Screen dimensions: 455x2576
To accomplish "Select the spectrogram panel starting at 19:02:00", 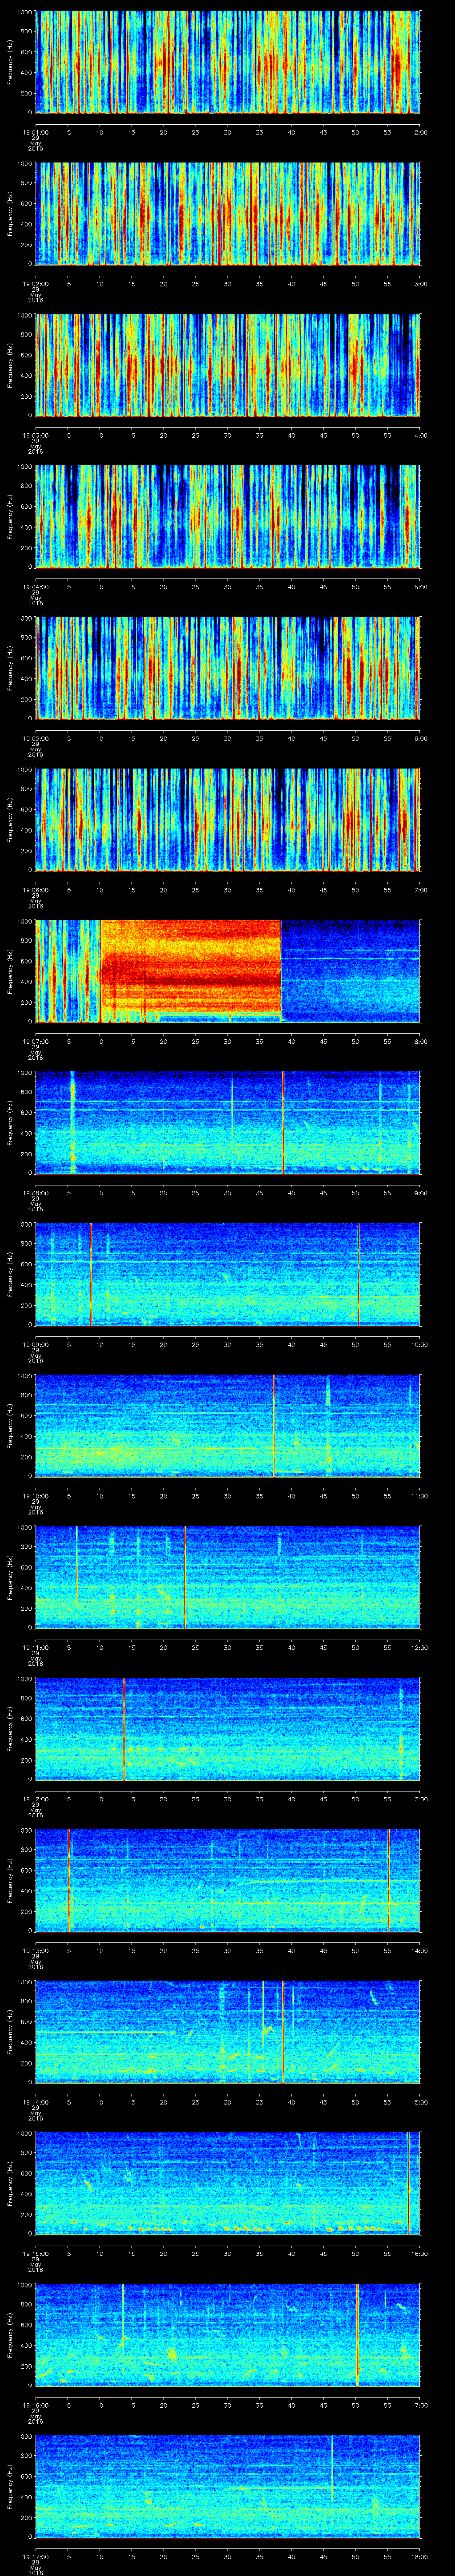I will pos(227,213).
